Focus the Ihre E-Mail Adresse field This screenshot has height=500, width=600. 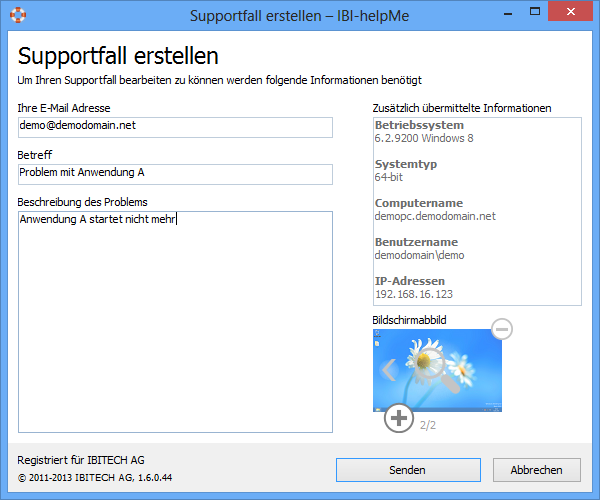tap(175, 127)
